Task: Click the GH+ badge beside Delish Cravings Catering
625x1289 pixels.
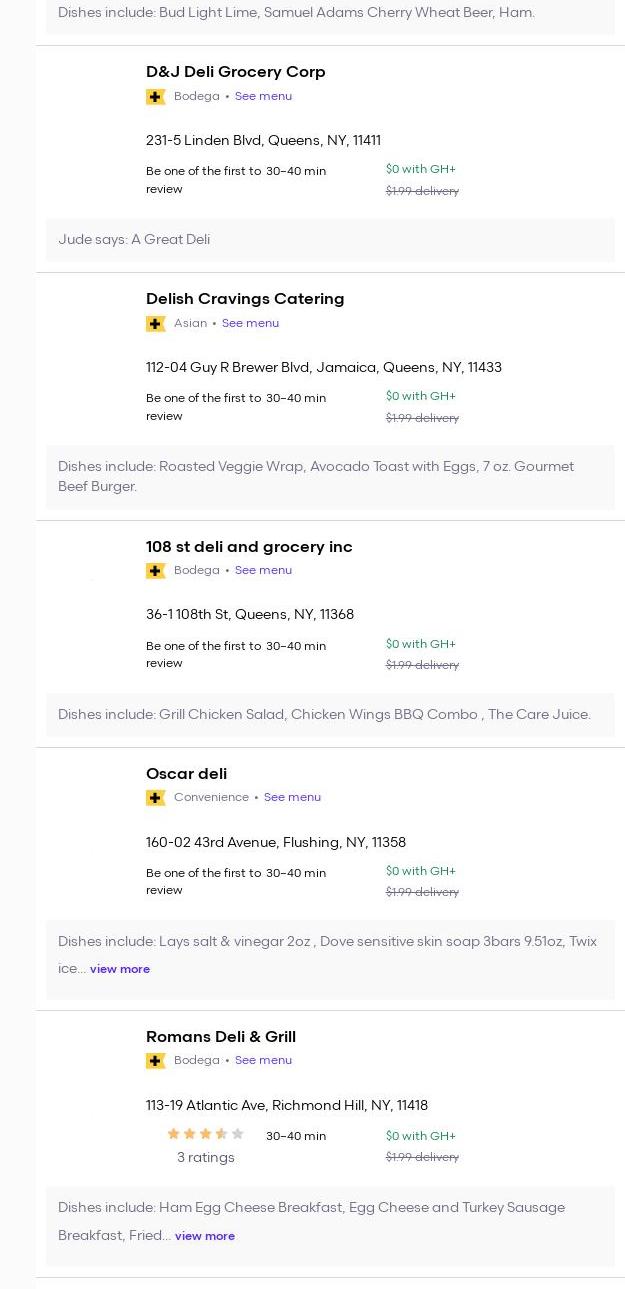Action: 155,324
